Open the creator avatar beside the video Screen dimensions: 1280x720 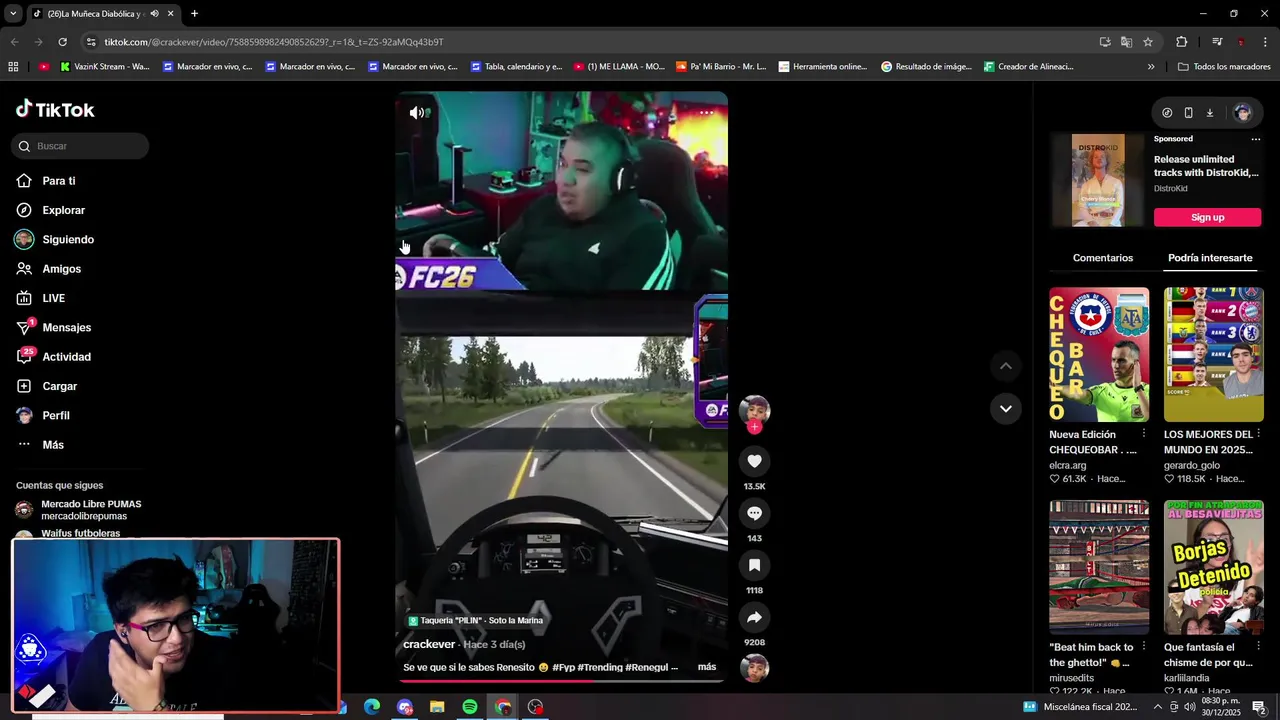(754, 410)
